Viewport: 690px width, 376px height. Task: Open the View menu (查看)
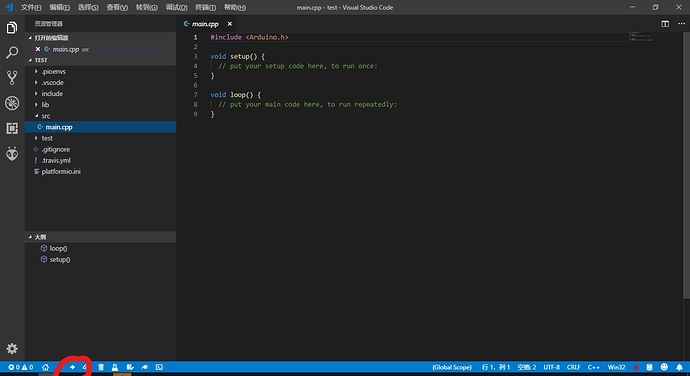tap(117, 7)
